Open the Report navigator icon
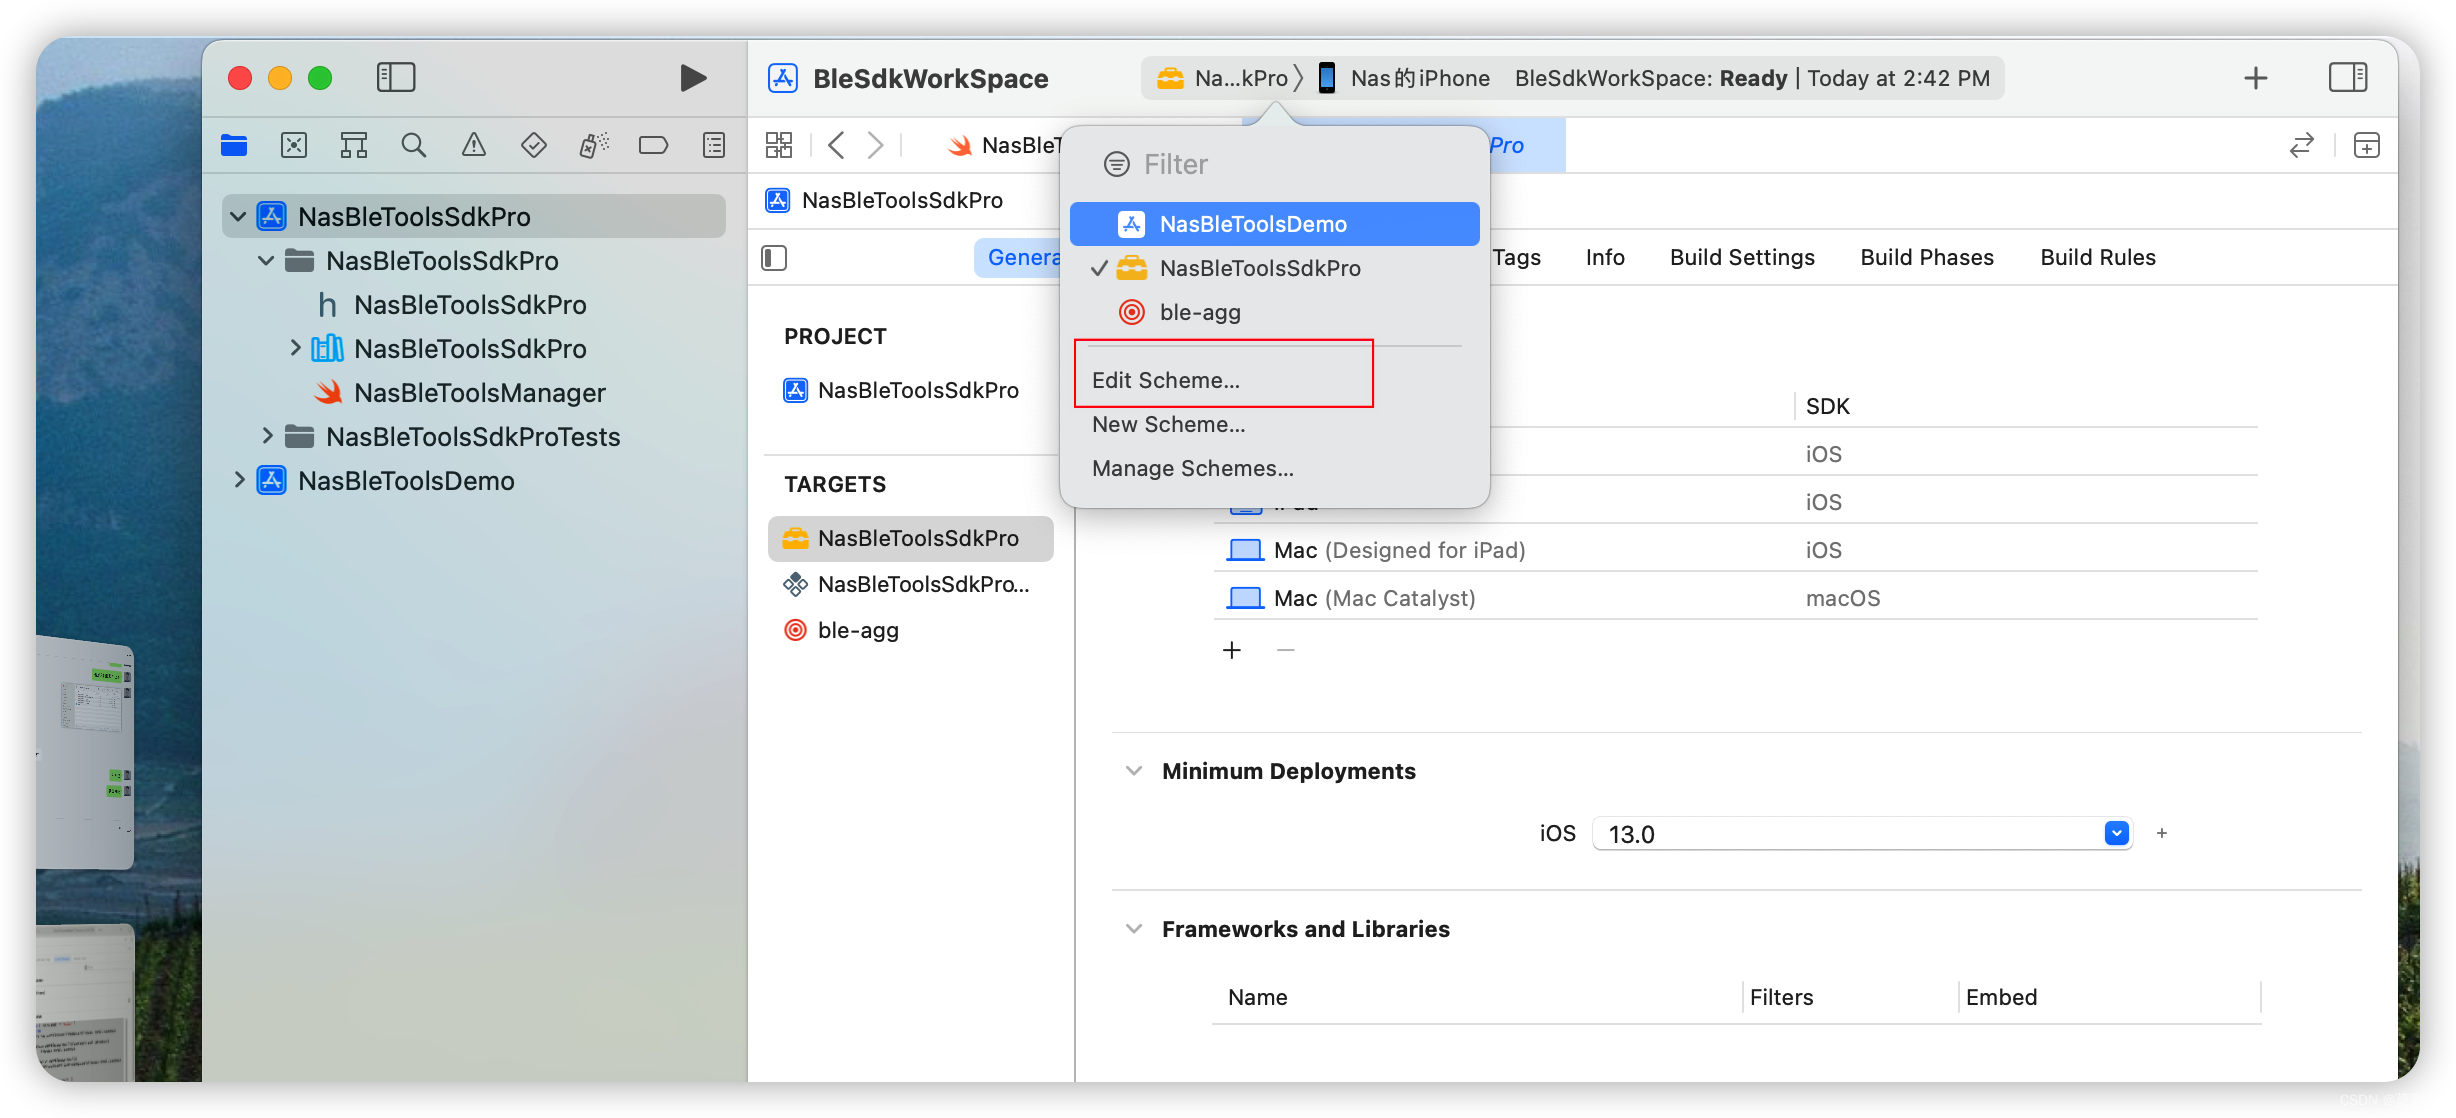The height and width of the screenshot is (1118, 2456). pyautogui.click(x=713, y=146)
